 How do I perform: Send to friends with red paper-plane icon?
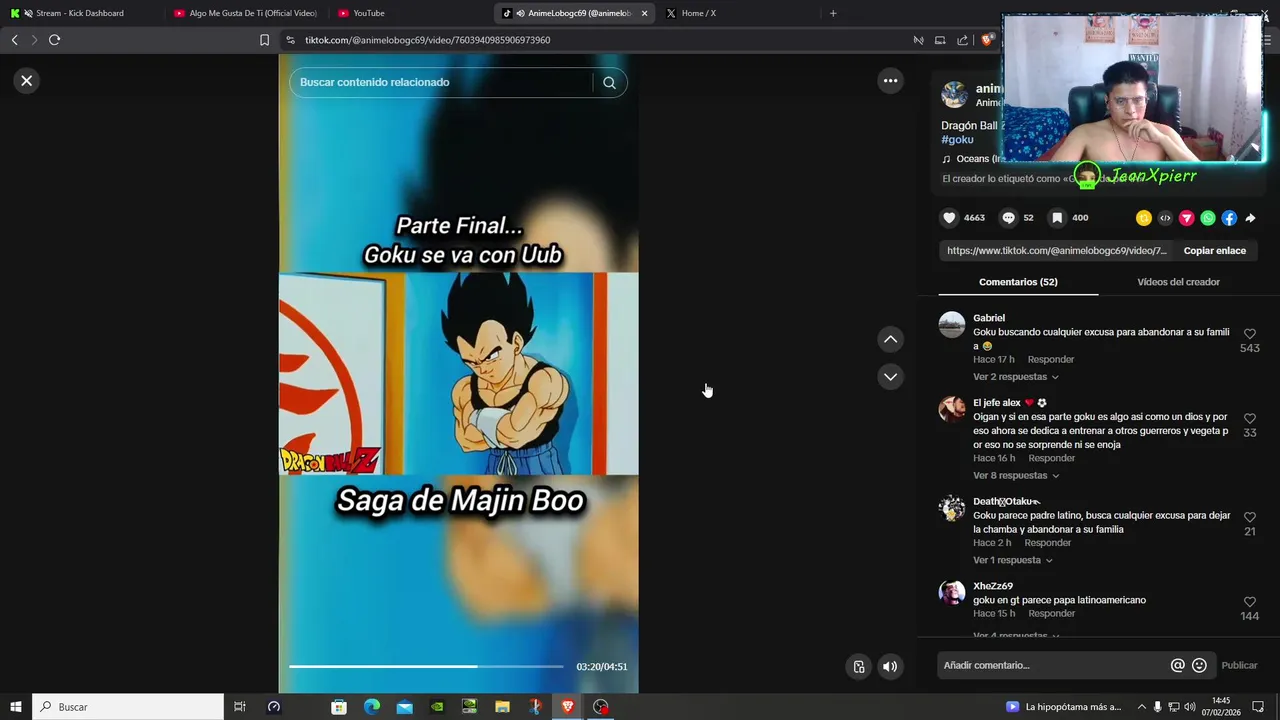coord(1187,218)
